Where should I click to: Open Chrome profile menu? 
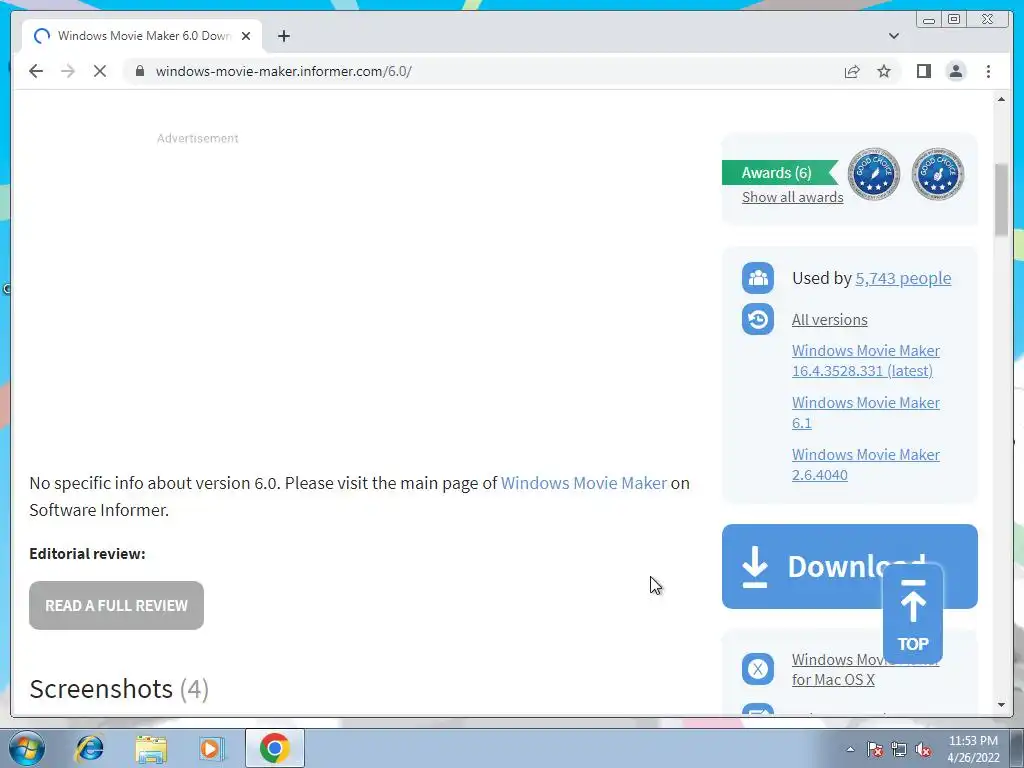[x=955, y=71]
